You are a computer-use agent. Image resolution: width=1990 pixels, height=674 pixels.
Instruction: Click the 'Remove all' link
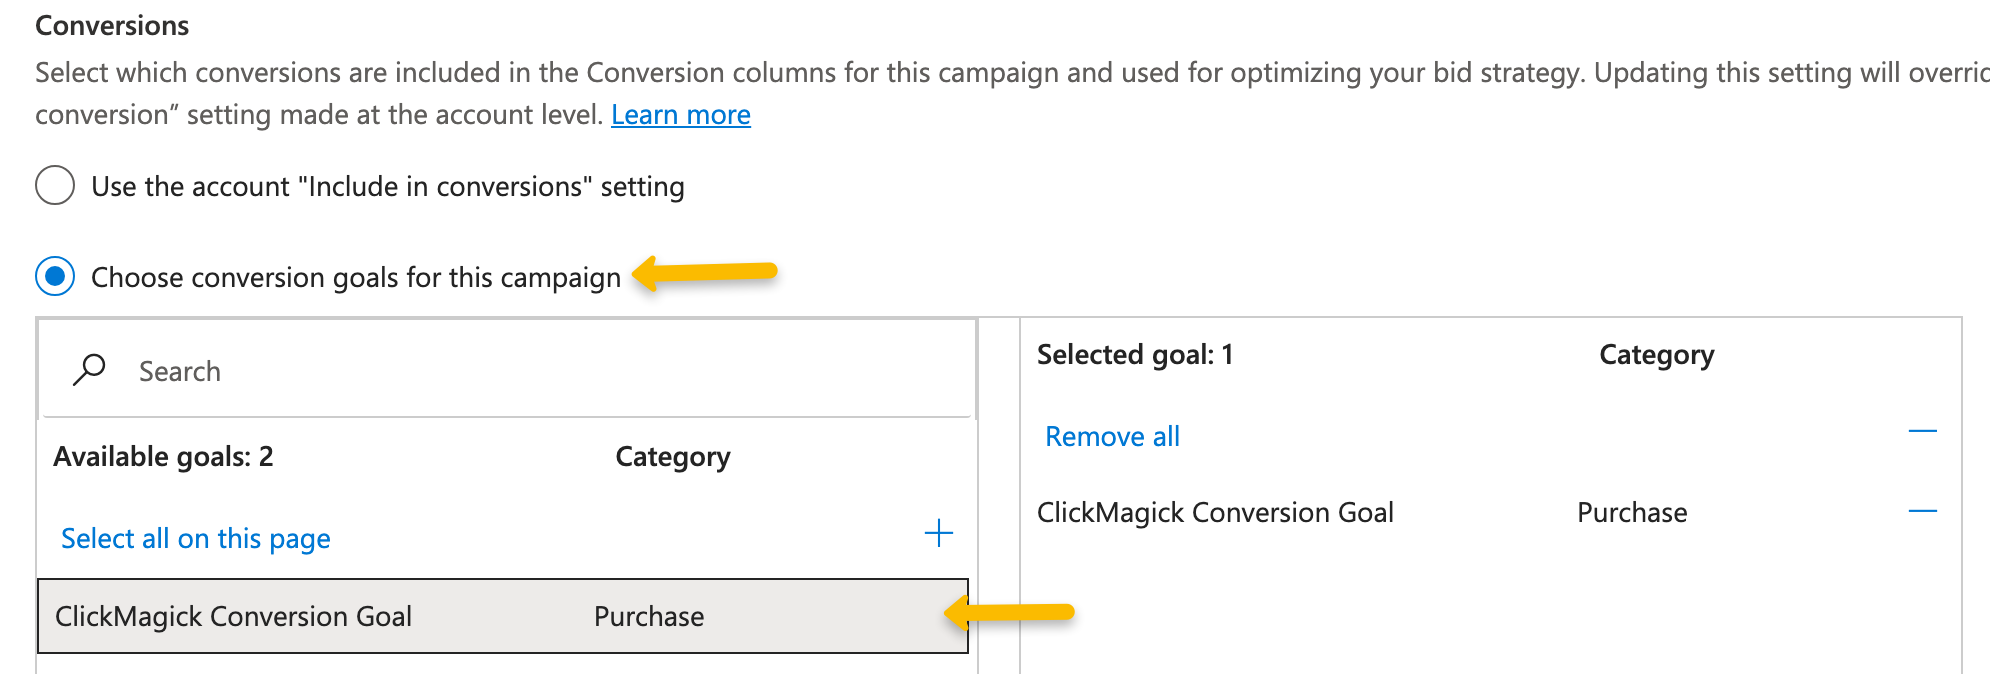(1112, 436)
